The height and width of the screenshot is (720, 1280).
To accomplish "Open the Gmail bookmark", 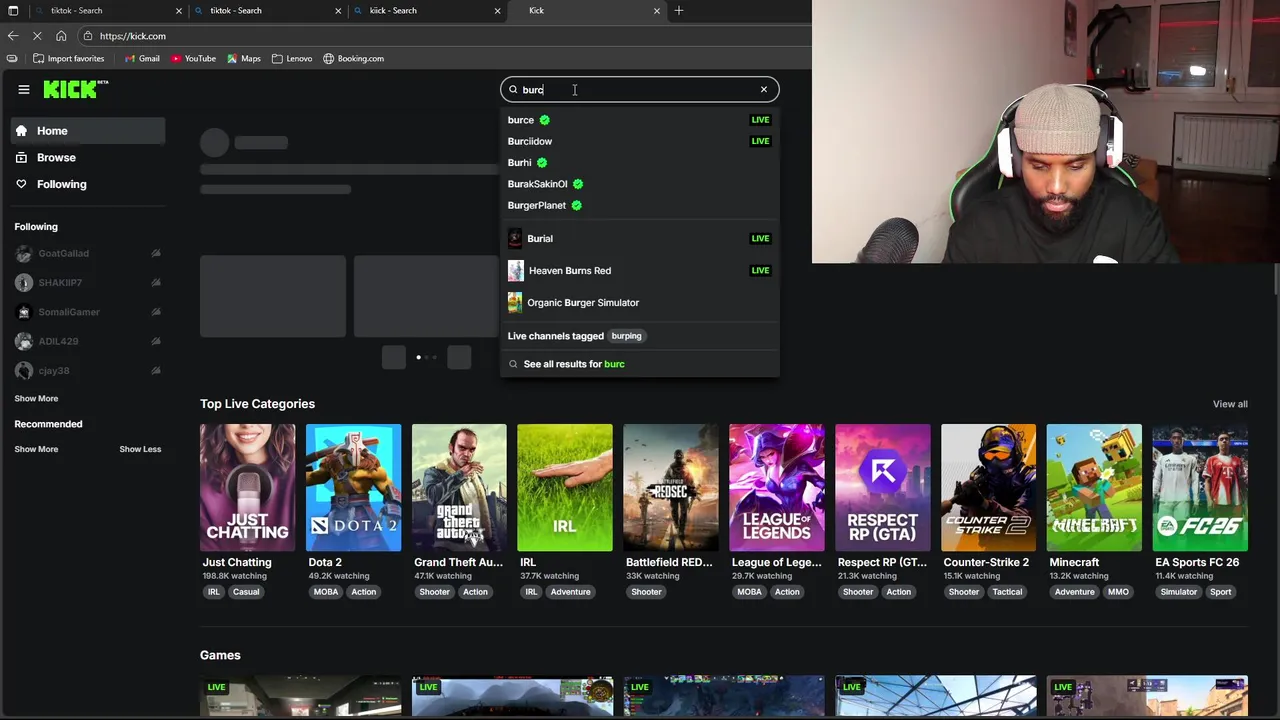I will point(142,58).
